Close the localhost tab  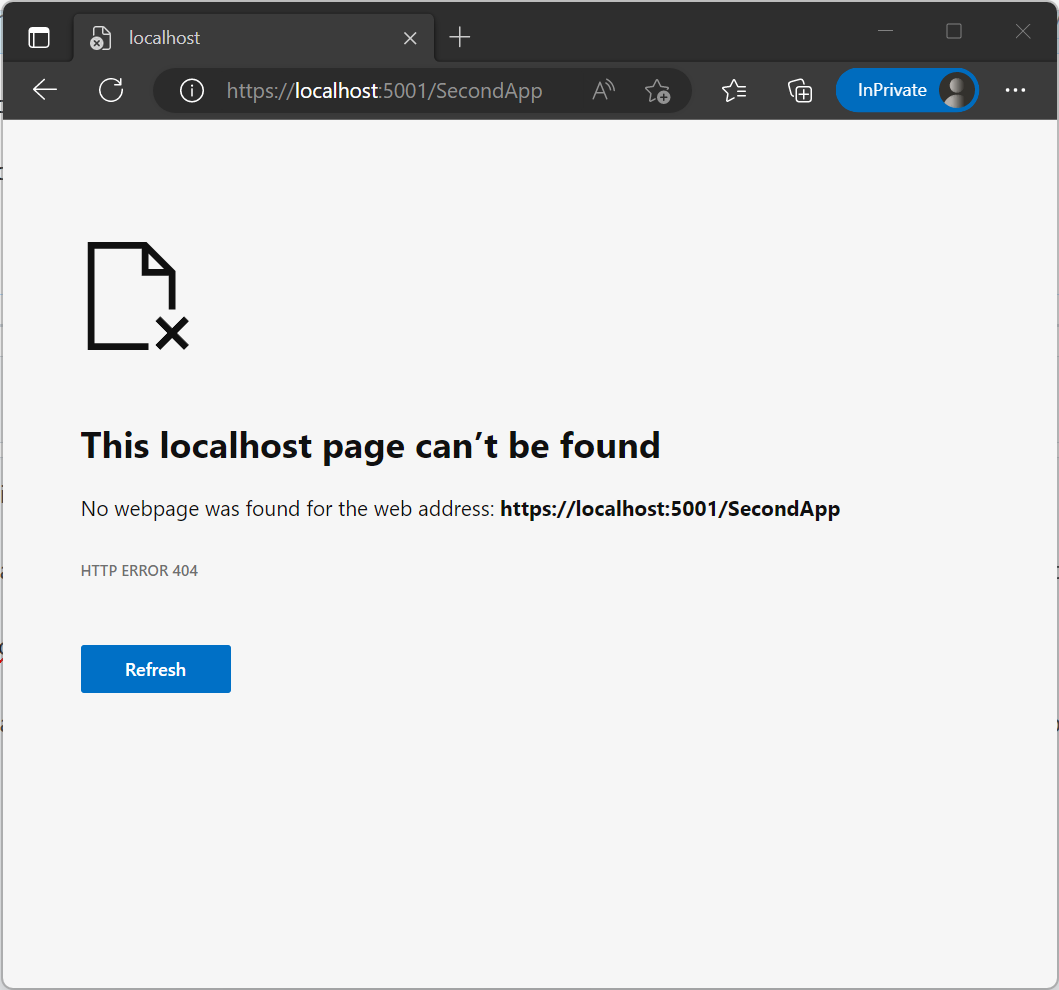coord(410,37)
